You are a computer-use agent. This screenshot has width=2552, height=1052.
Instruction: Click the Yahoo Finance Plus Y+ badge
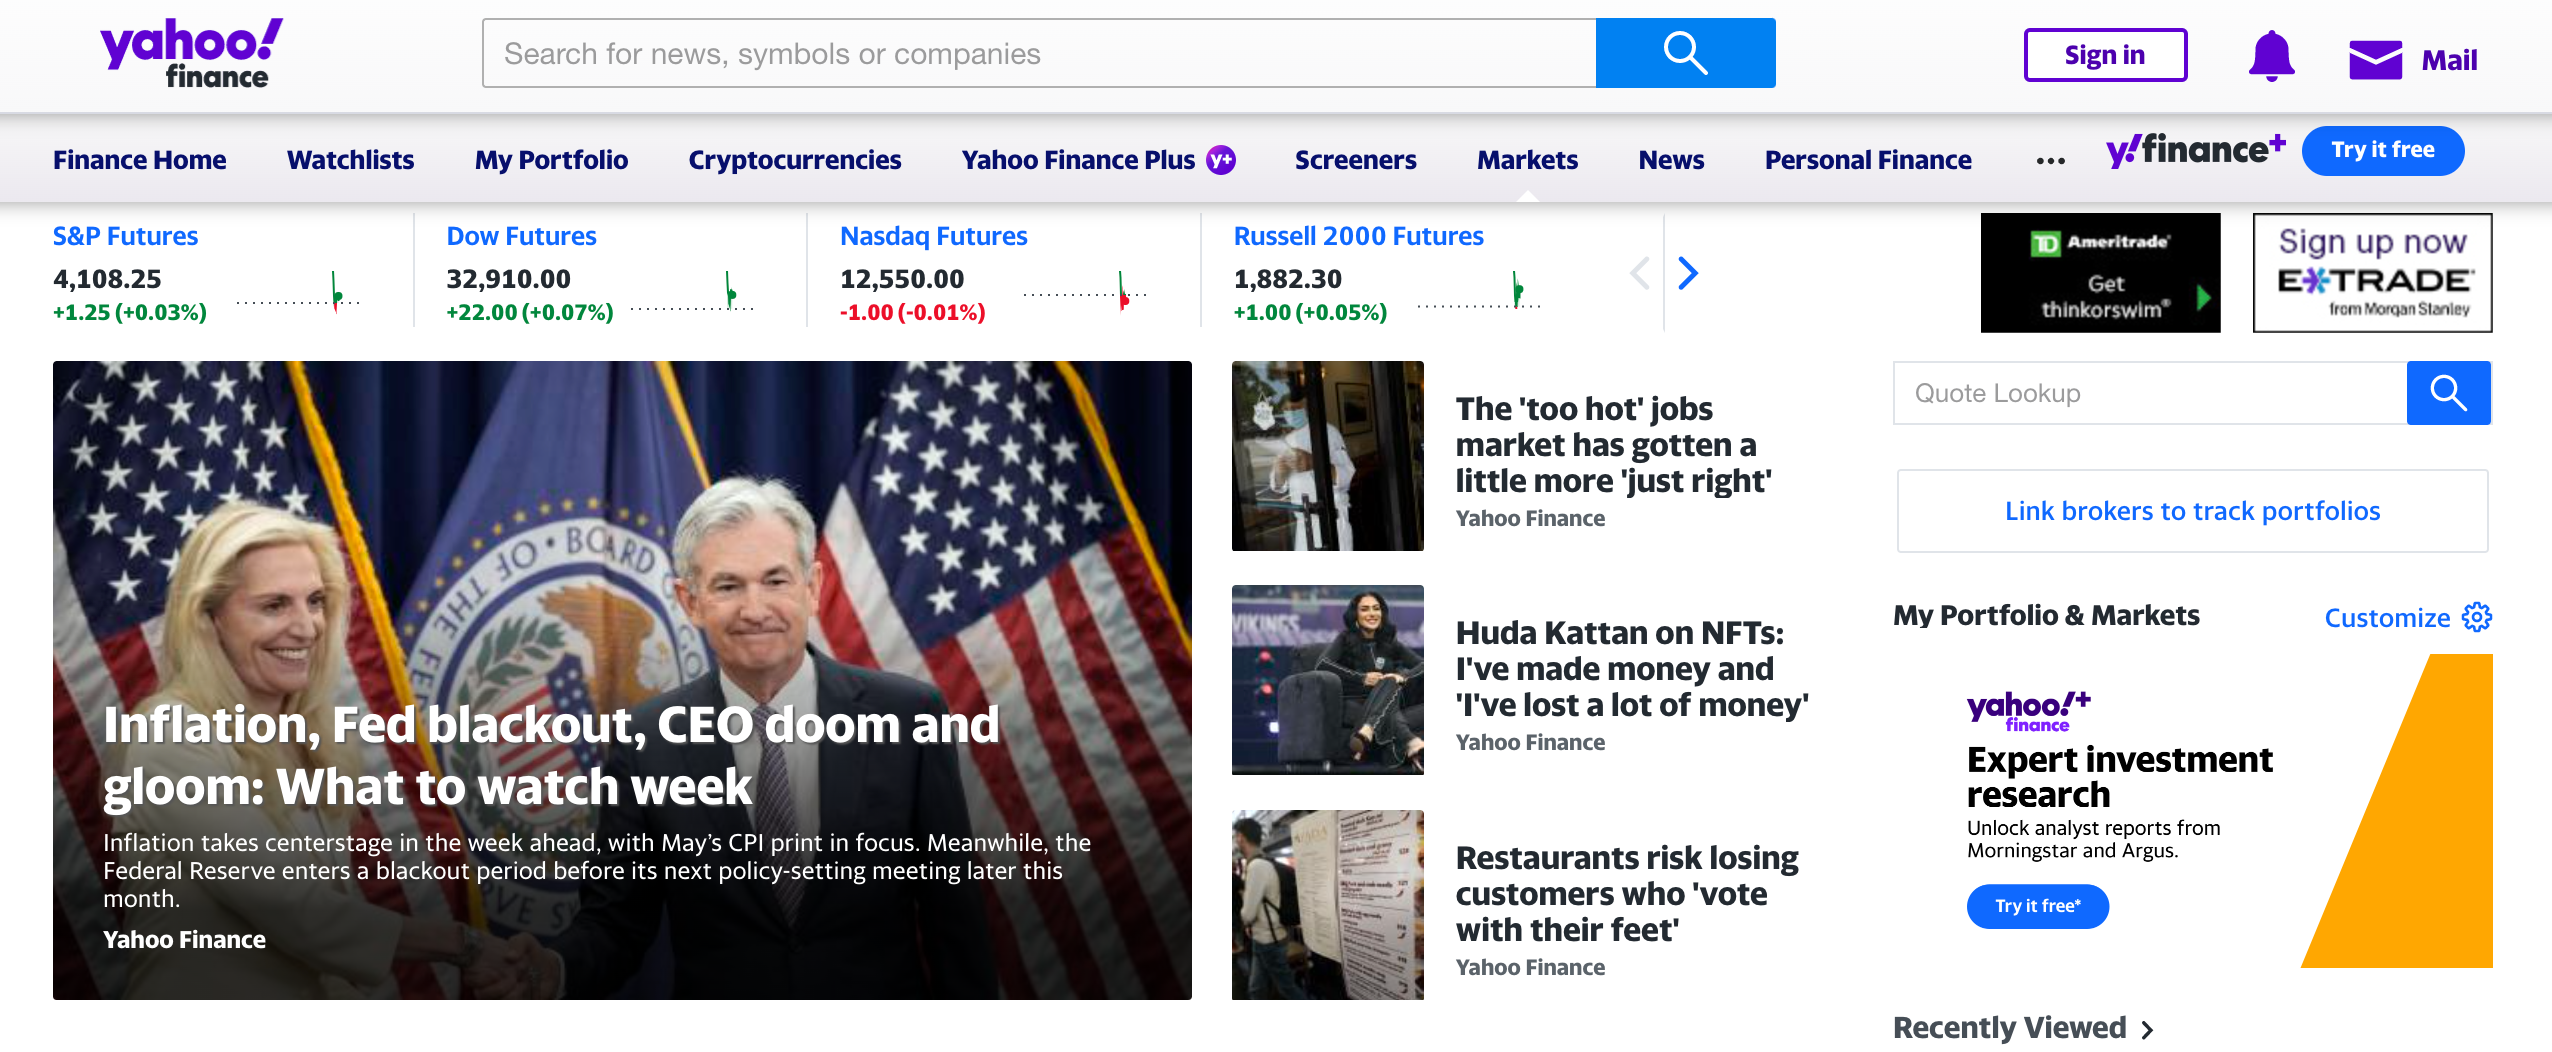pyautogui.click(x=1221, y=160)
